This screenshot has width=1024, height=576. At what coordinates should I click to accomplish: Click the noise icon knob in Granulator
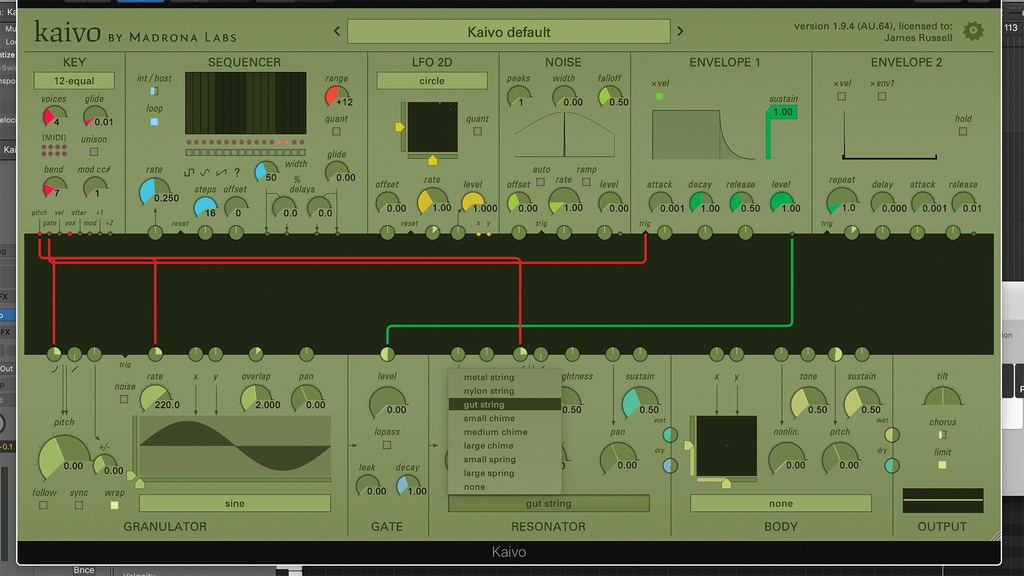click(122, 398)
